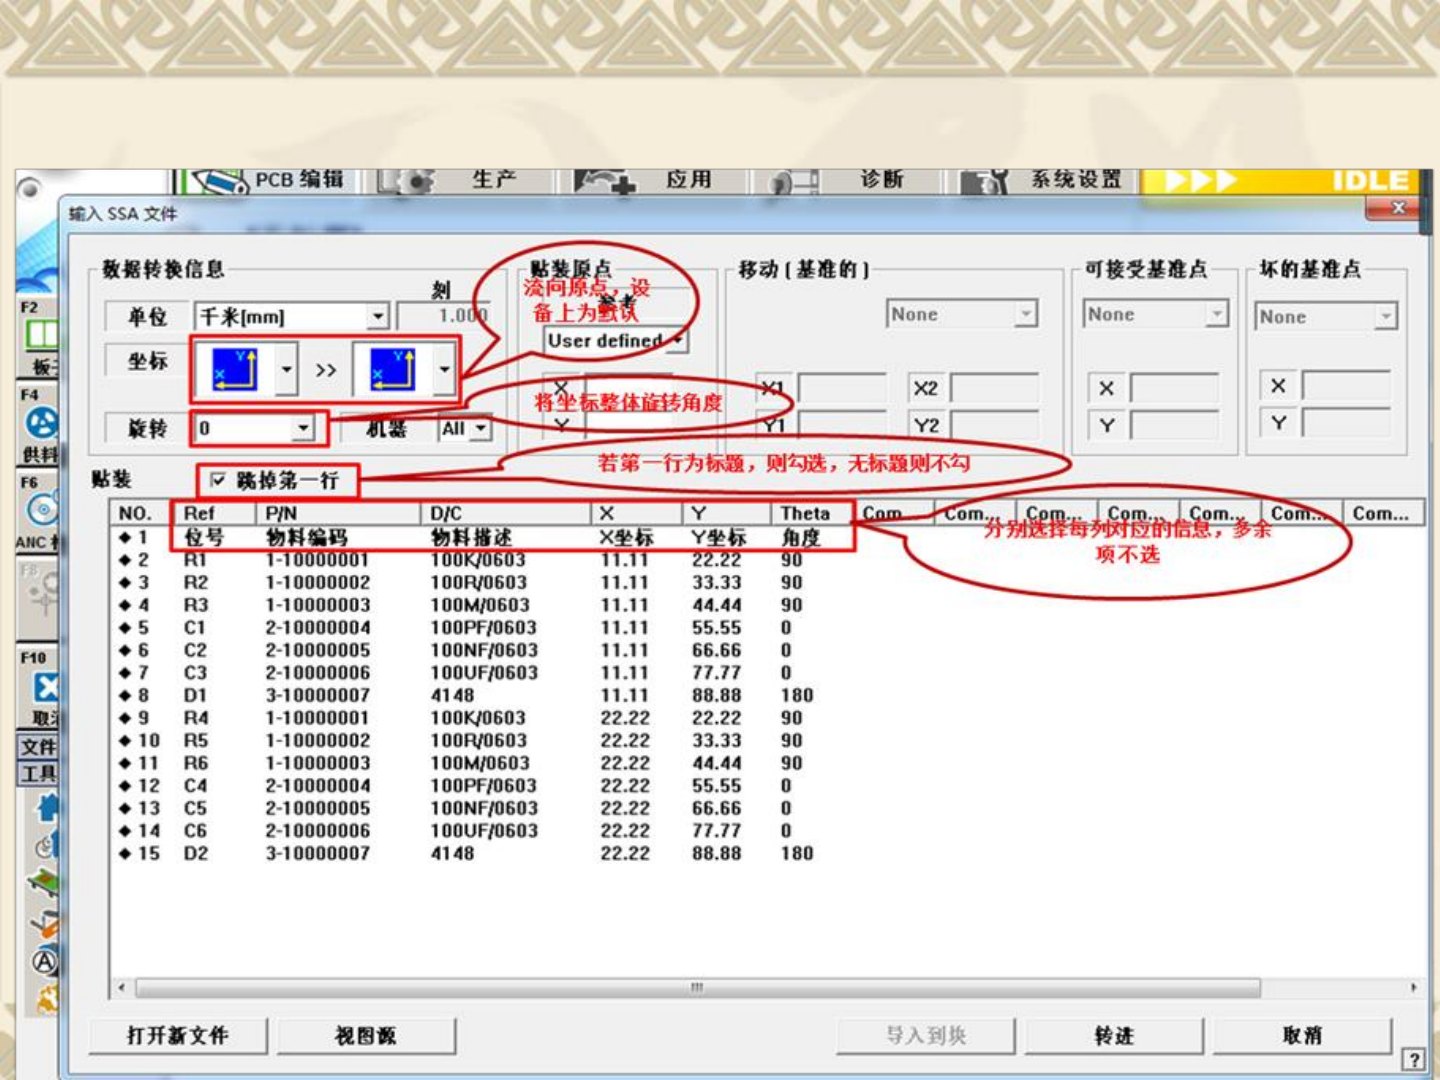1440x1080 pixels.
Task: Click the target coordinate axis icon
Action: tap(392, 370)
